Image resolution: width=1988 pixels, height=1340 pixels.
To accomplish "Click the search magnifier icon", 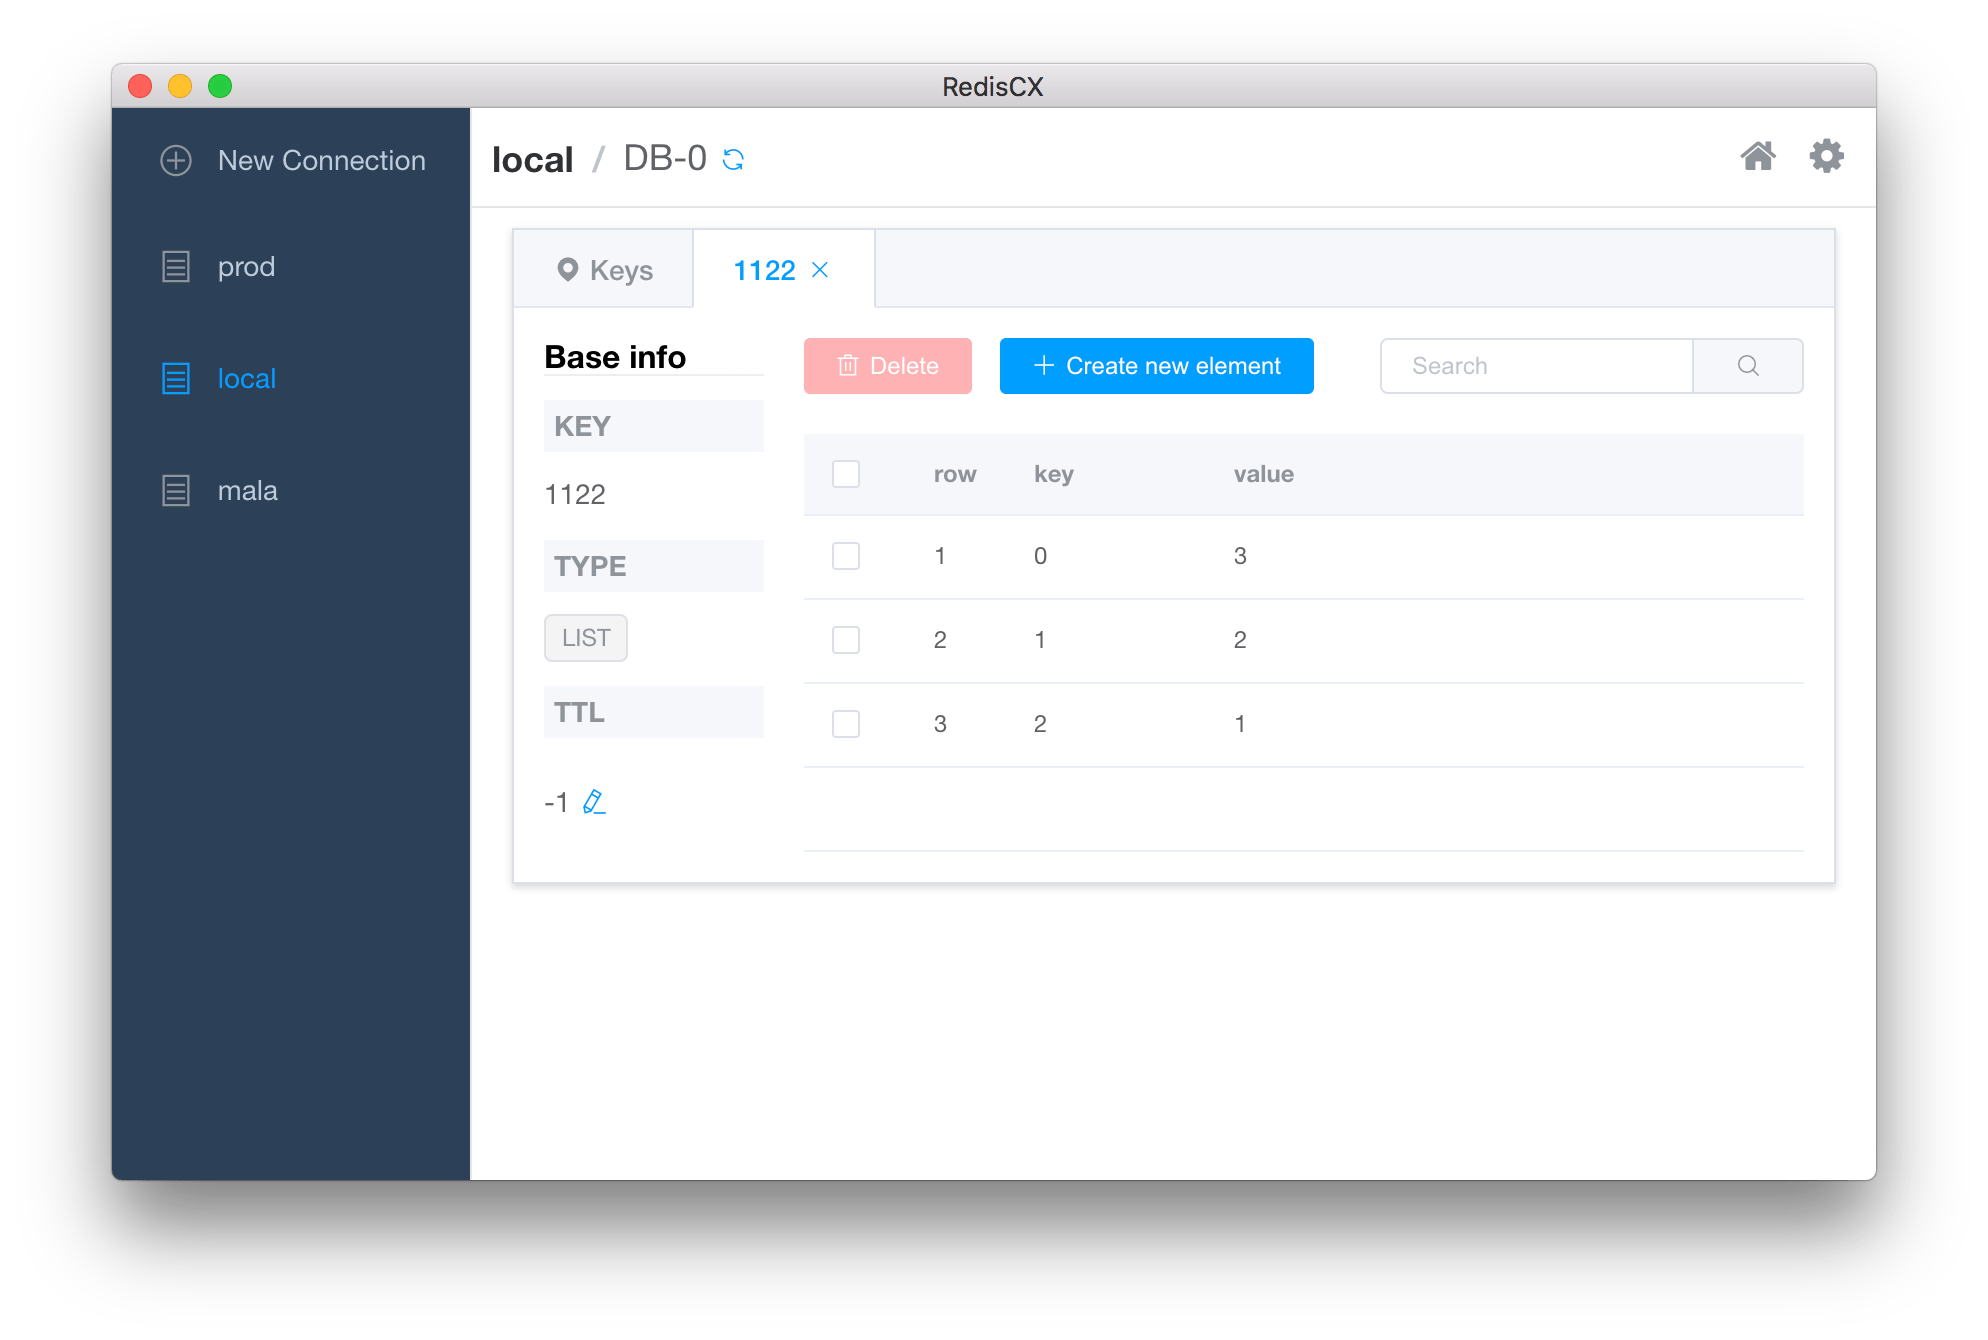I will coord(1747,365).
